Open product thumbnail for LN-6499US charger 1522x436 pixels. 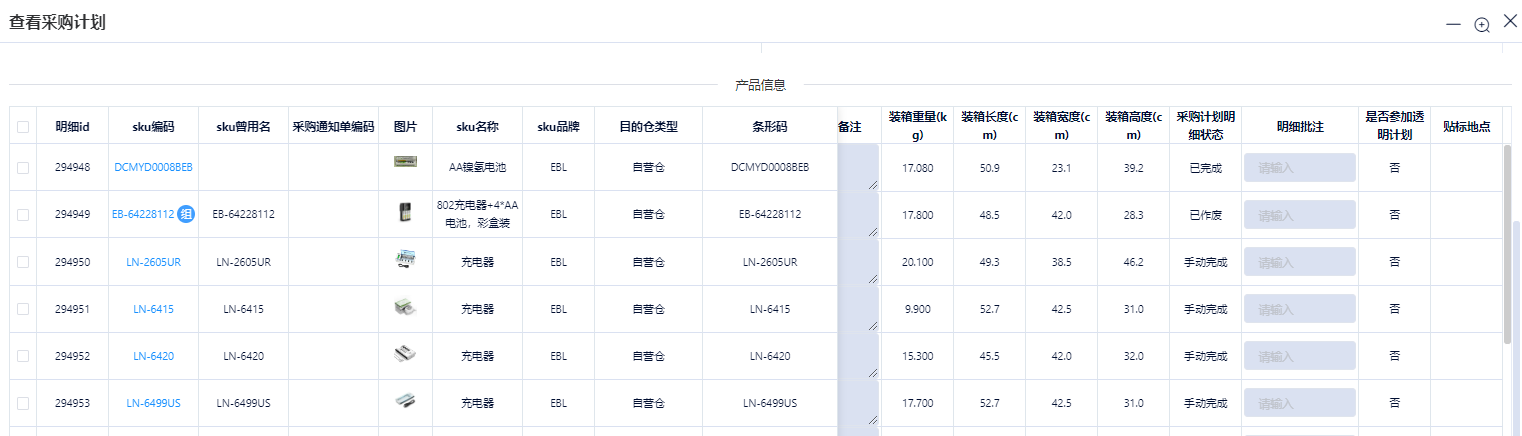[405, 402]
